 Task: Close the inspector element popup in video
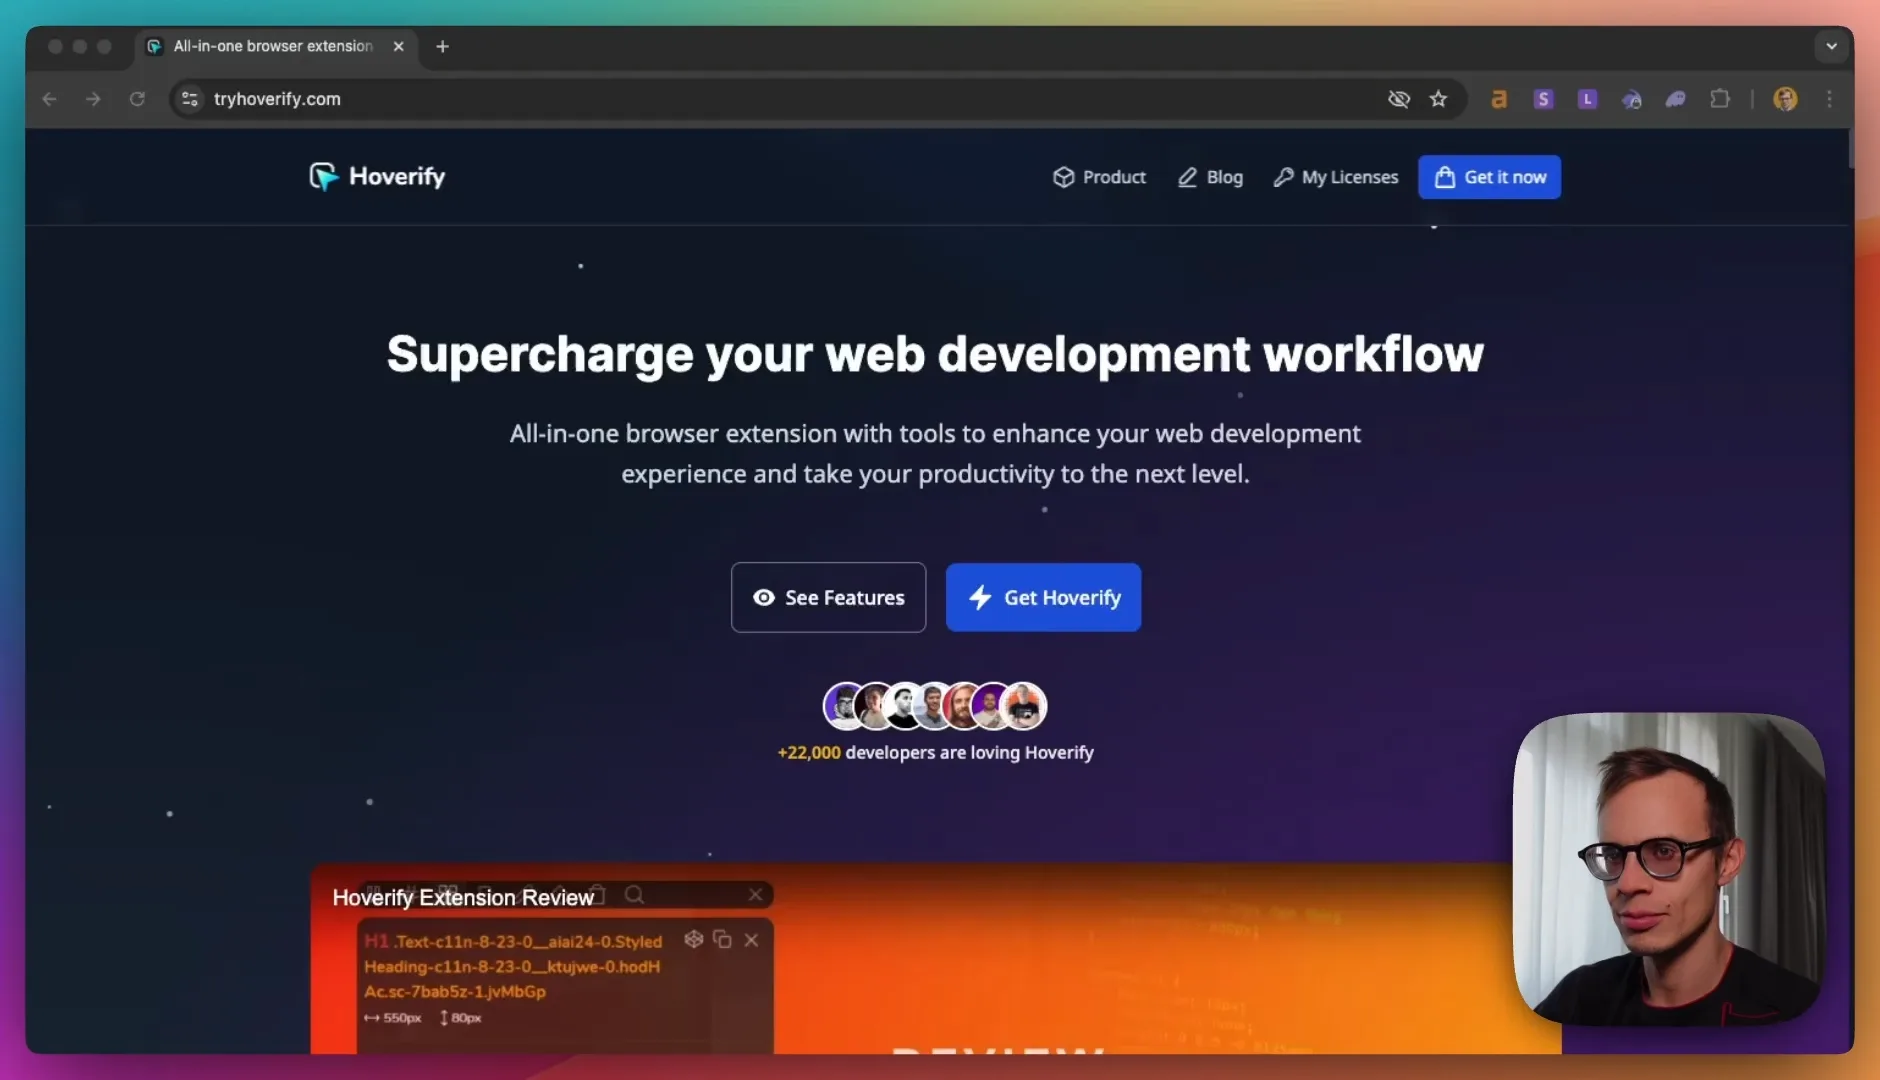751,940
